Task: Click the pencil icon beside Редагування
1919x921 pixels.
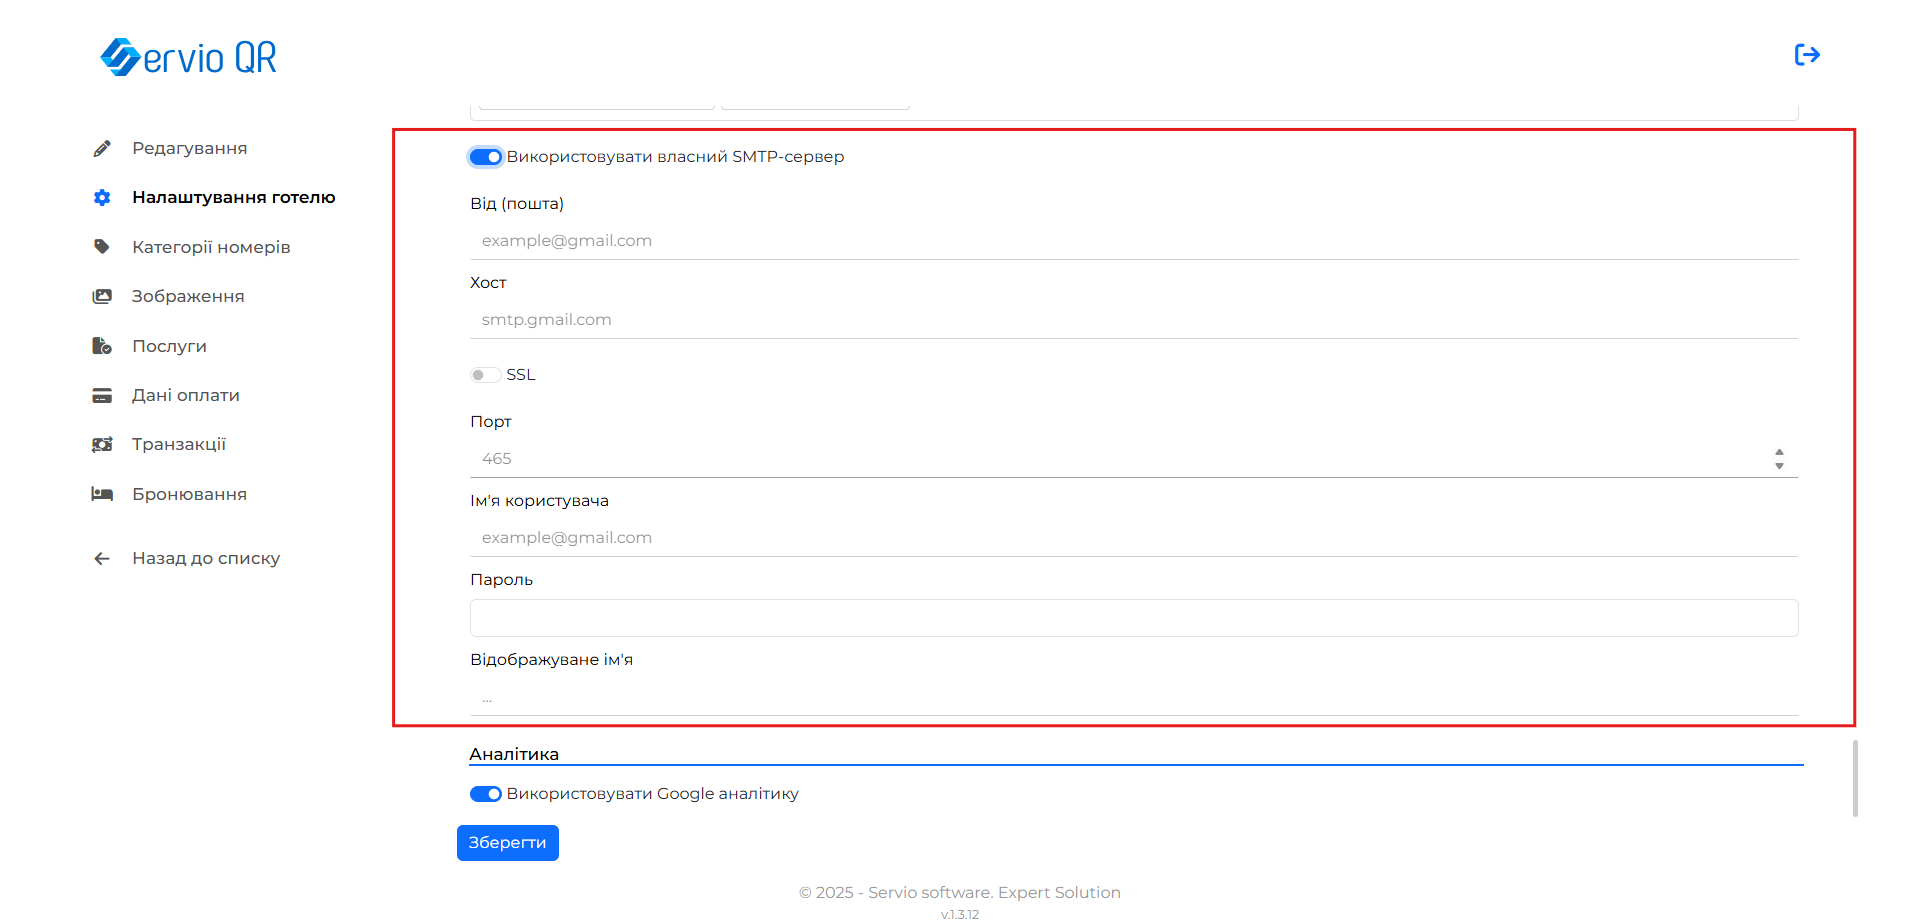Action: pyautogui.click(x=102, y=149)
